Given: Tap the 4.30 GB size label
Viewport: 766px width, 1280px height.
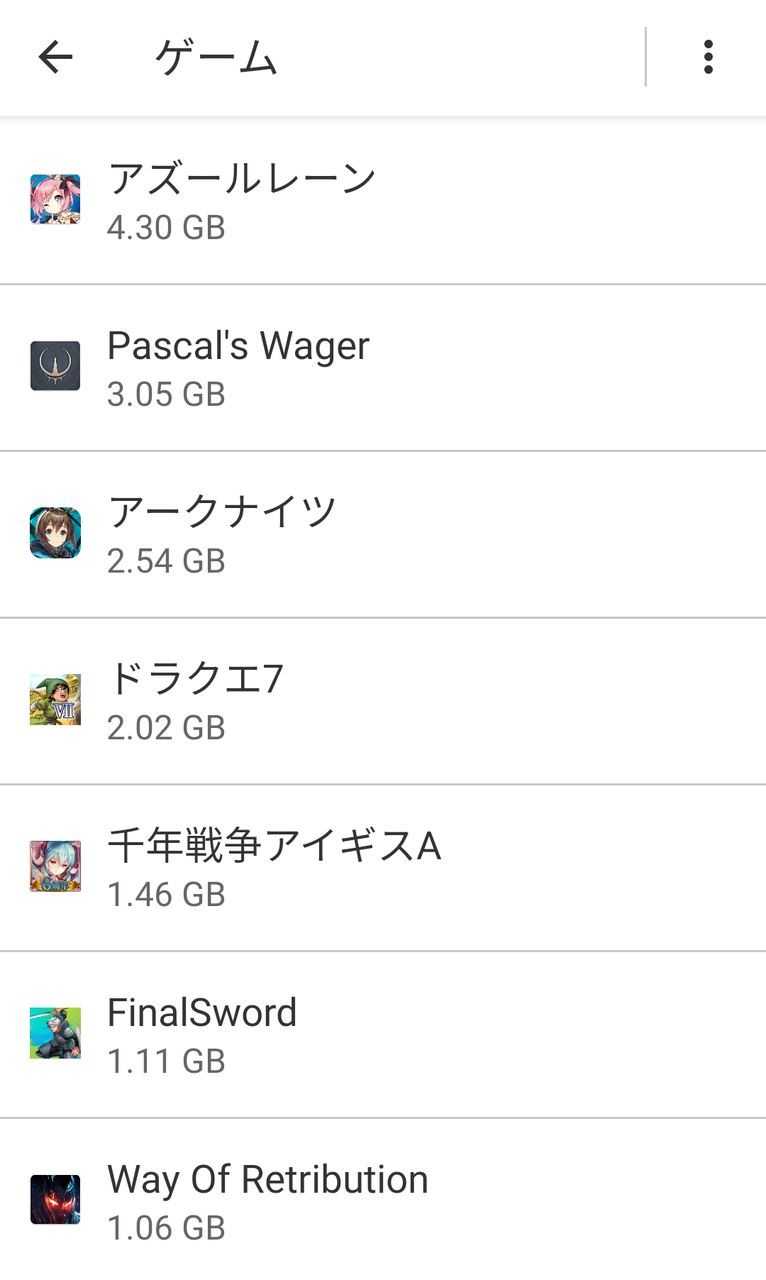Looking at the screenshot, I should click(166, 227).
